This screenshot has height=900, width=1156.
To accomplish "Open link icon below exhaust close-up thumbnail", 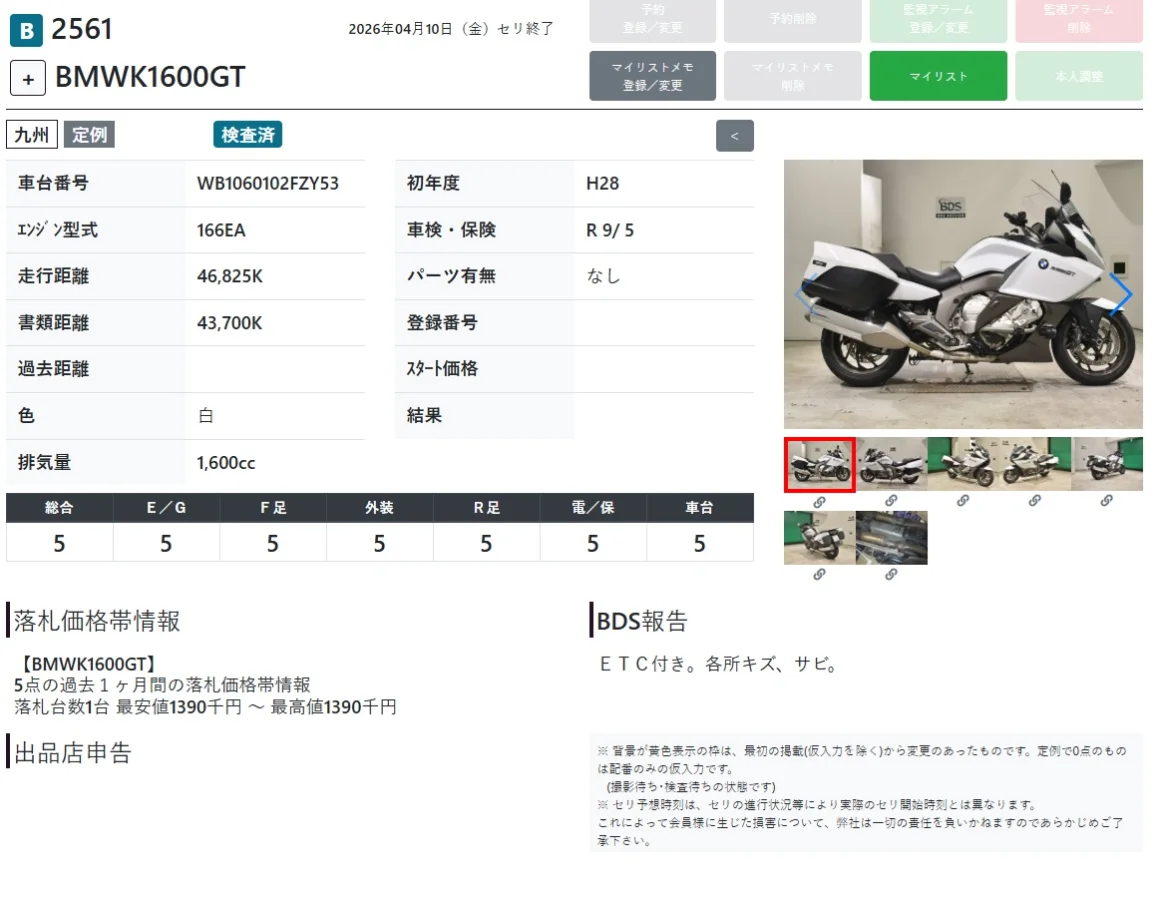I will 891,574.
